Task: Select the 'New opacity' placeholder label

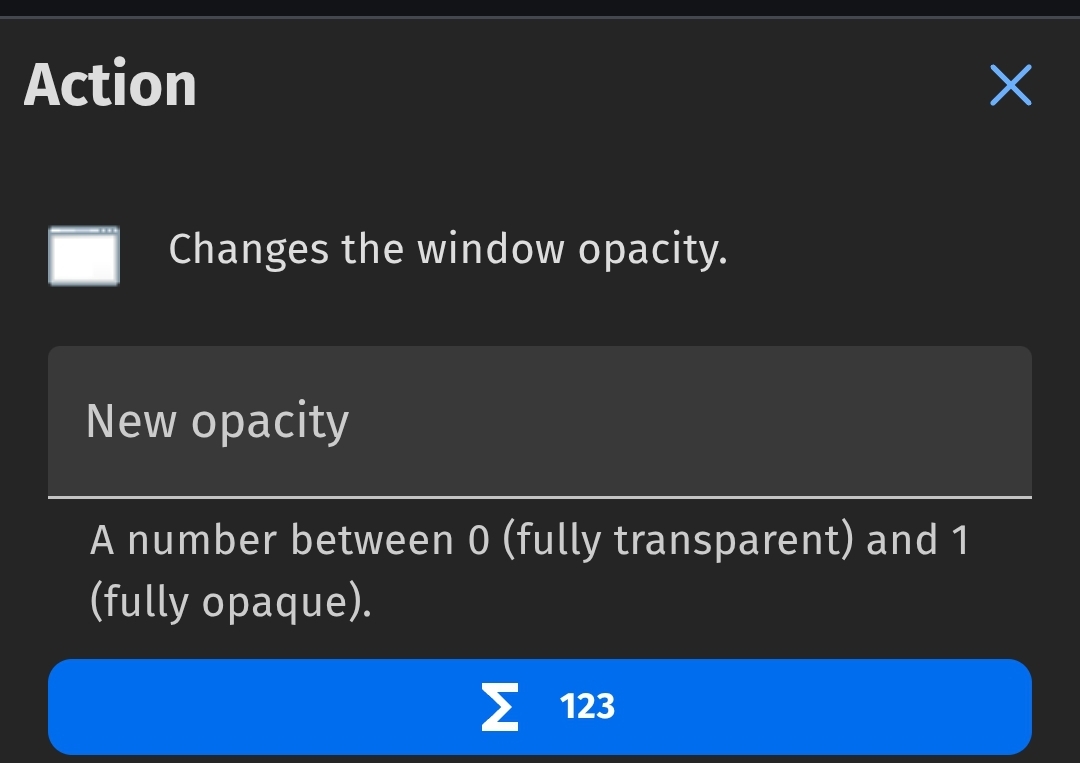Action: (x=218, y=421)
